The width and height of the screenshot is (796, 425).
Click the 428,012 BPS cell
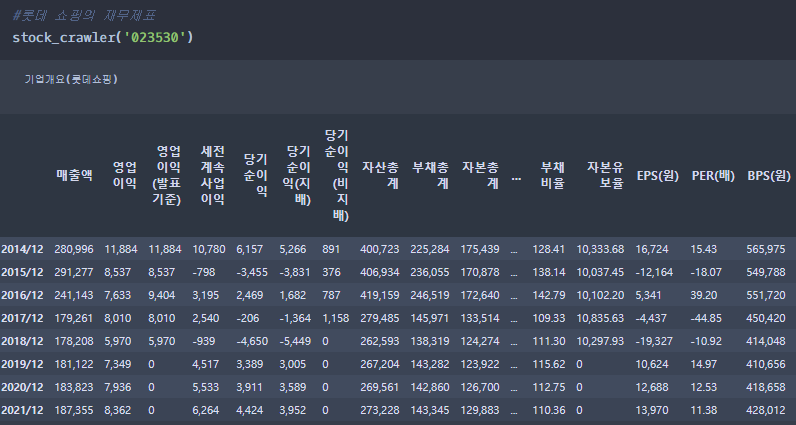(766, 410)
